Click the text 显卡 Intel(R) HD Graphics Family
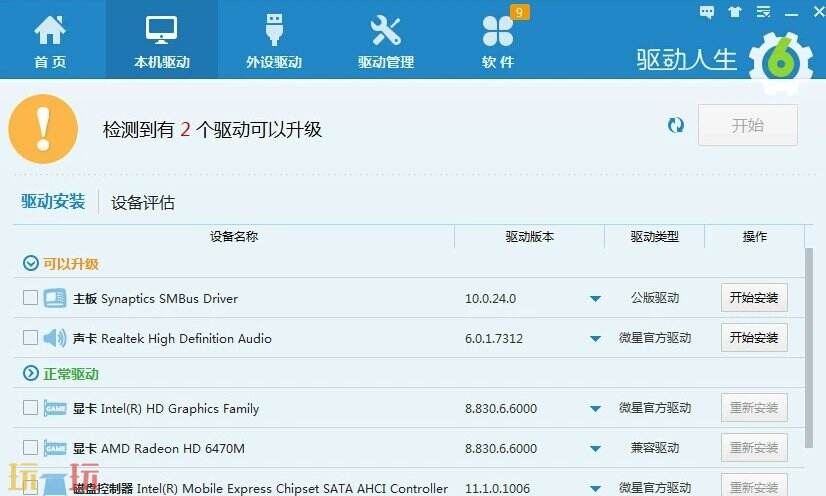Image resolution: width=826 pixels, height=496 pixels. pyautogui.click(x=166, y=409)
